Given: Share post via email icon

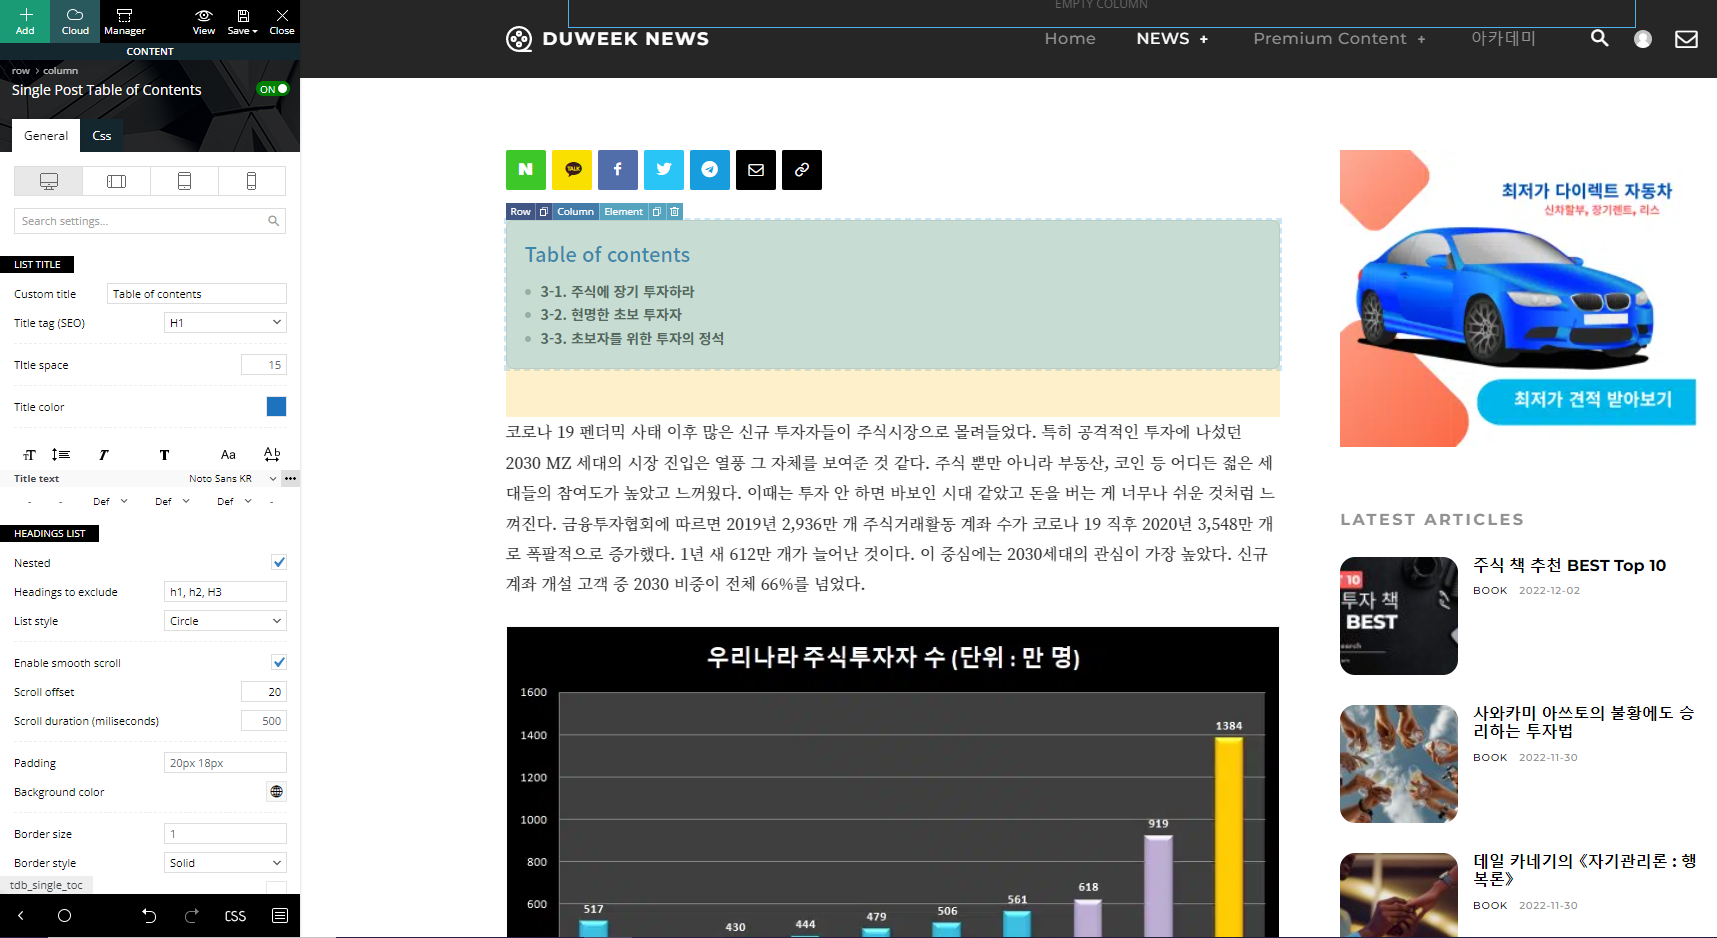Looking at the screenshot, I should (x=756, y=170).
